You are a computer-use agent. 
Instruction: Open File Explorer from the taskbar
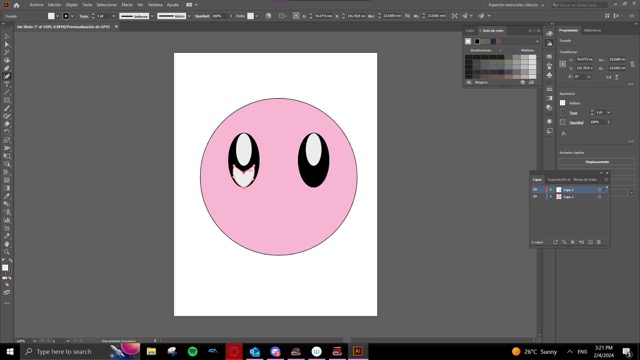(151, 351)
